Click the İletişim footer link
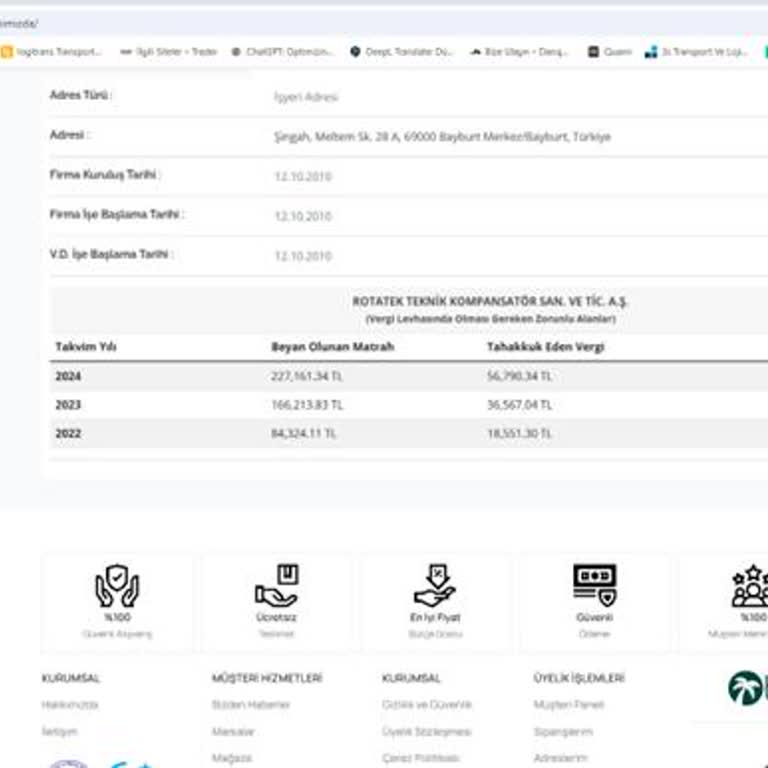Screen dimensions: 768x768 (x=59, y=732)
